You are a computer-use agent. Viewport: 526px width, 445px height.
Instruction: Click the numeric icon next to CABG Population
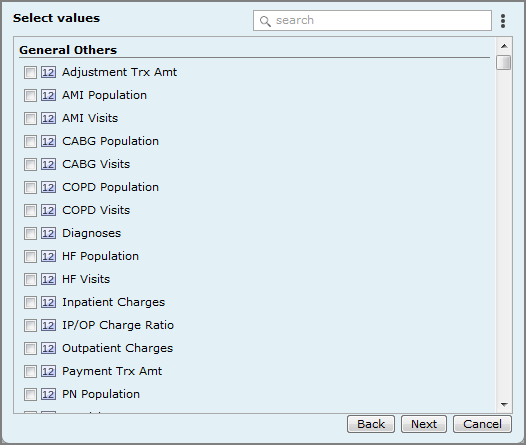48,142
